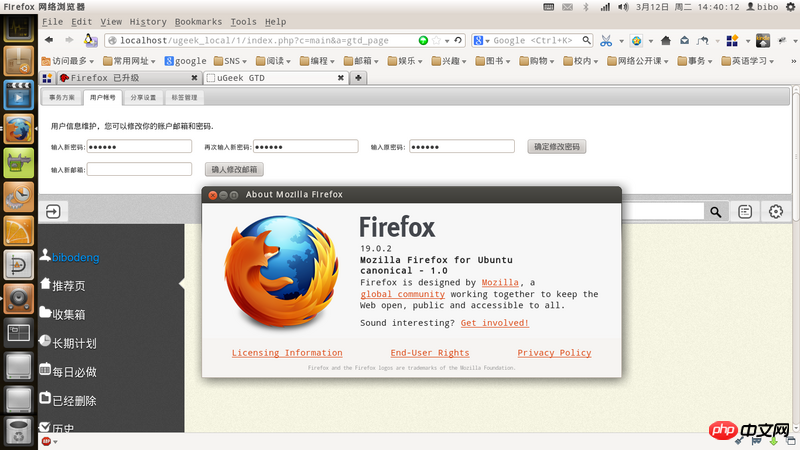
Task: Click the 确认修改邮箱 button
Action: point(234,169)
